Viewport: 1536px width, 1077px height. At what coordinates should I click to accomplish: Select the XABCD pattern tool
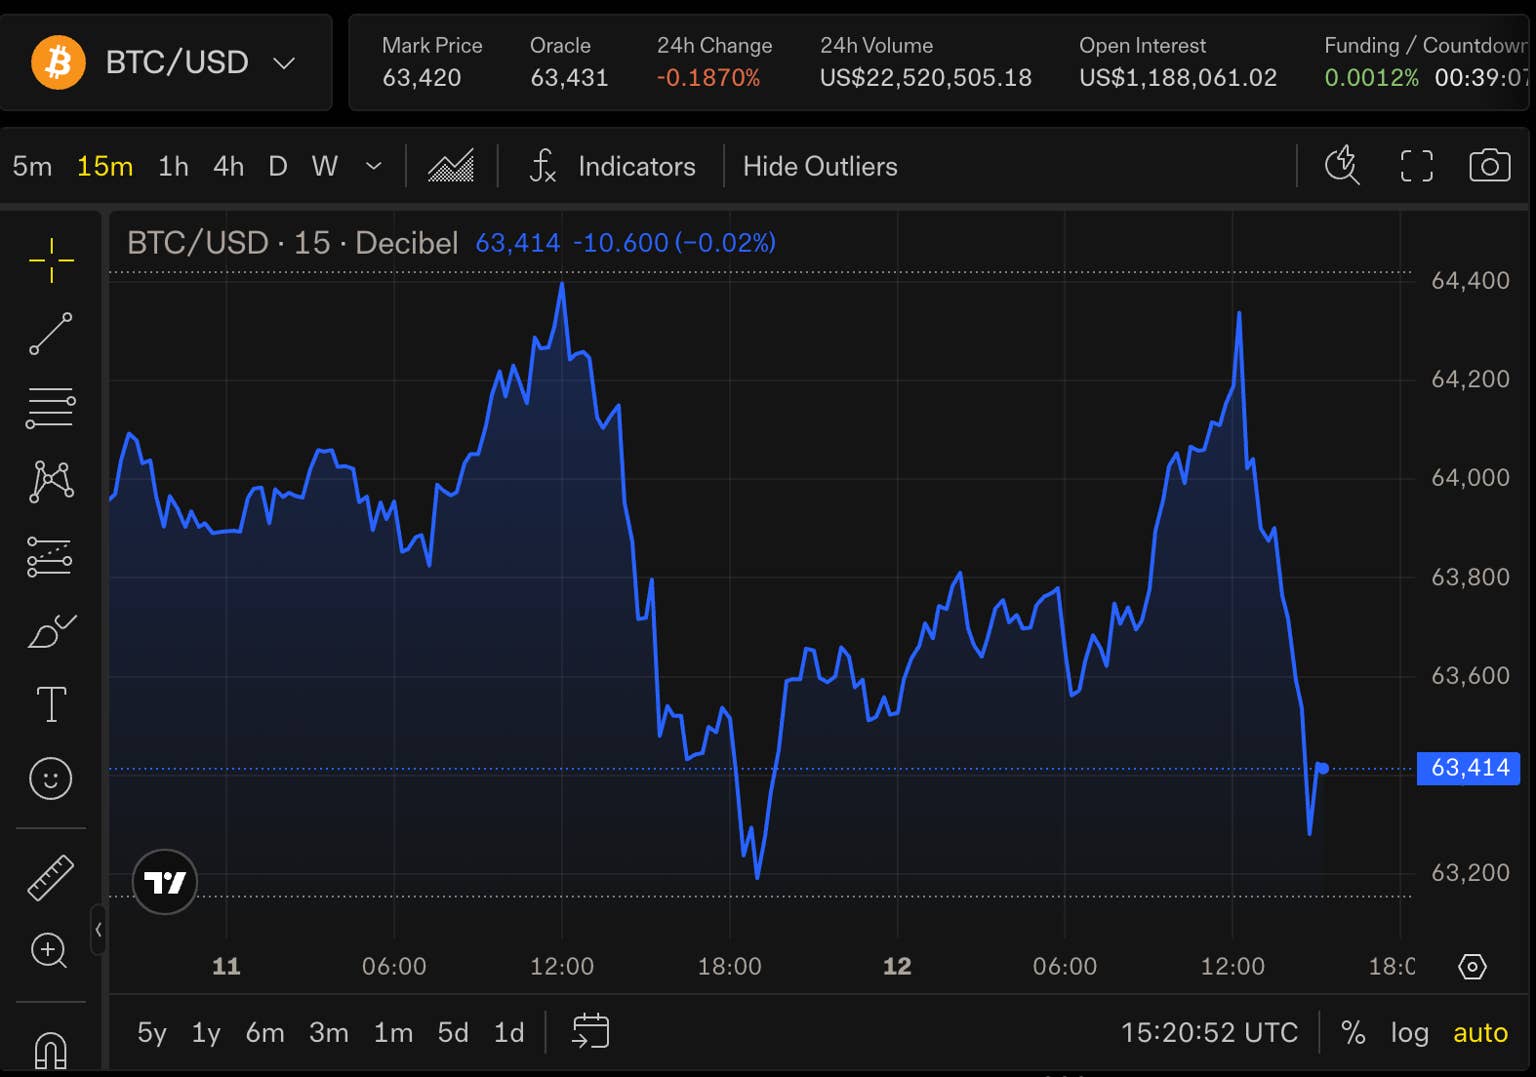(x=51, y=482)
